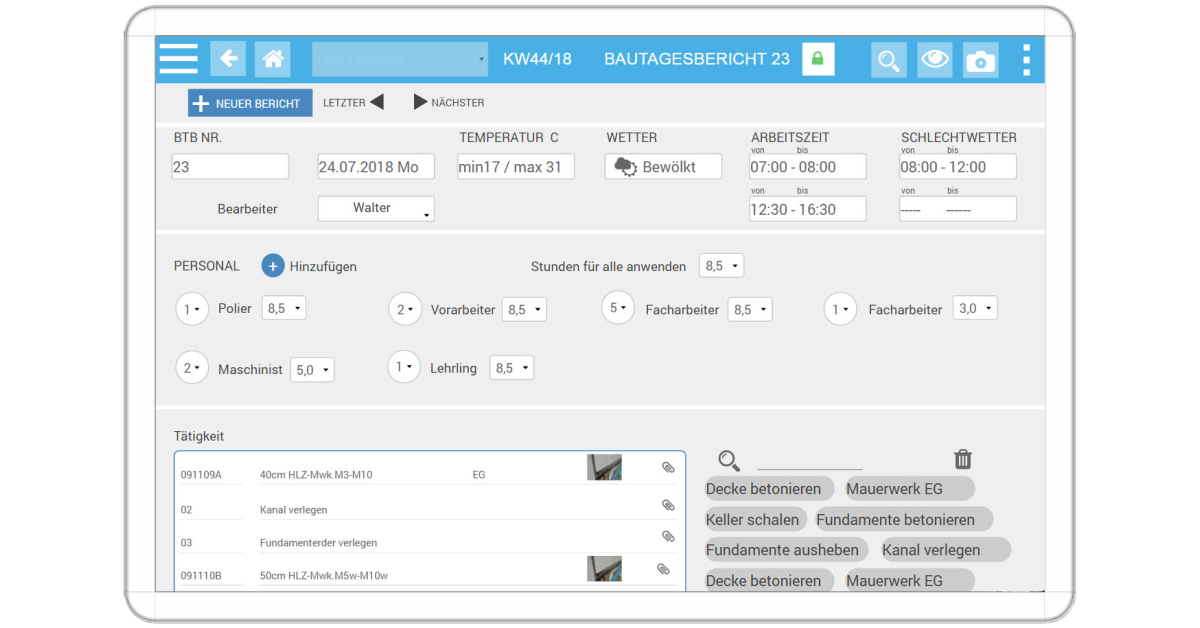Click the eye preview icon

click(934, 59)
